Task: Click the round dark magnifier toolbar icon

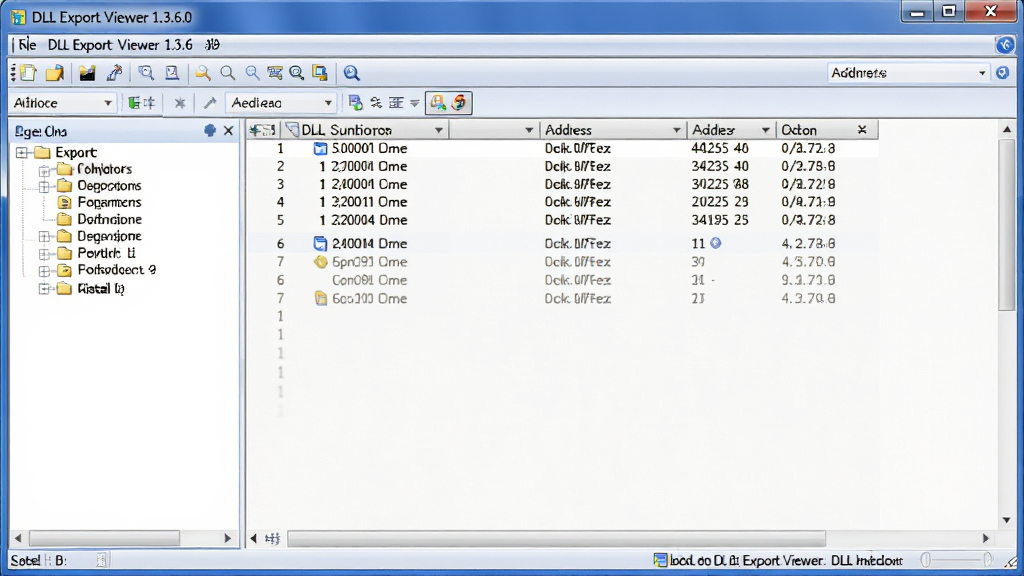Action: [296, 72]
